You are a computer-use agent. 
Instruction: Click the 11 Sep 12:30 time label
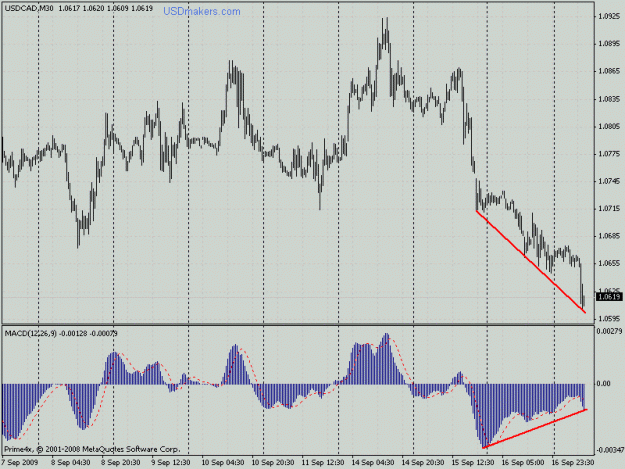[x=322, y=462]
